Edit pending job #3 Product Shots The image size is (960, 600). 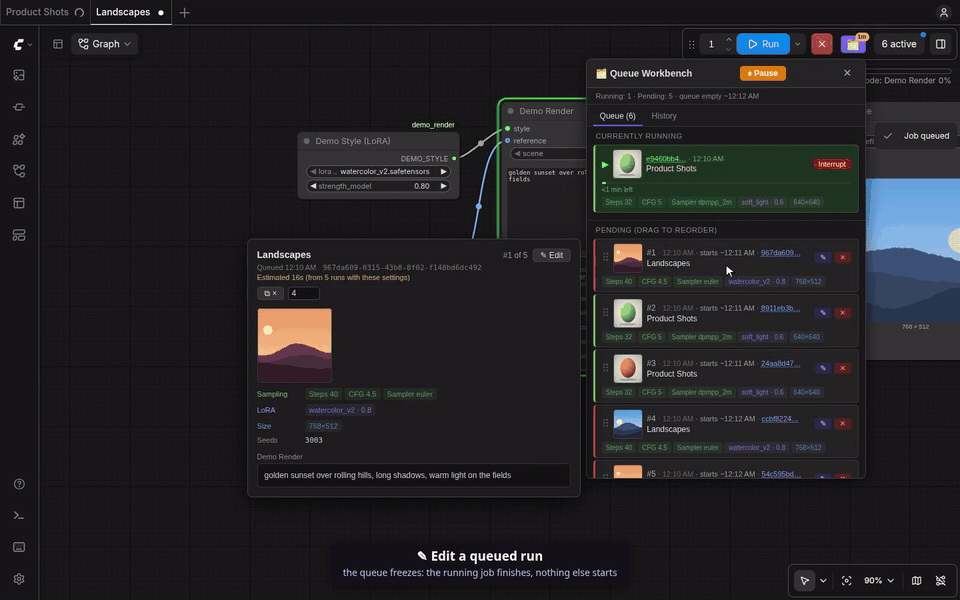823,368
